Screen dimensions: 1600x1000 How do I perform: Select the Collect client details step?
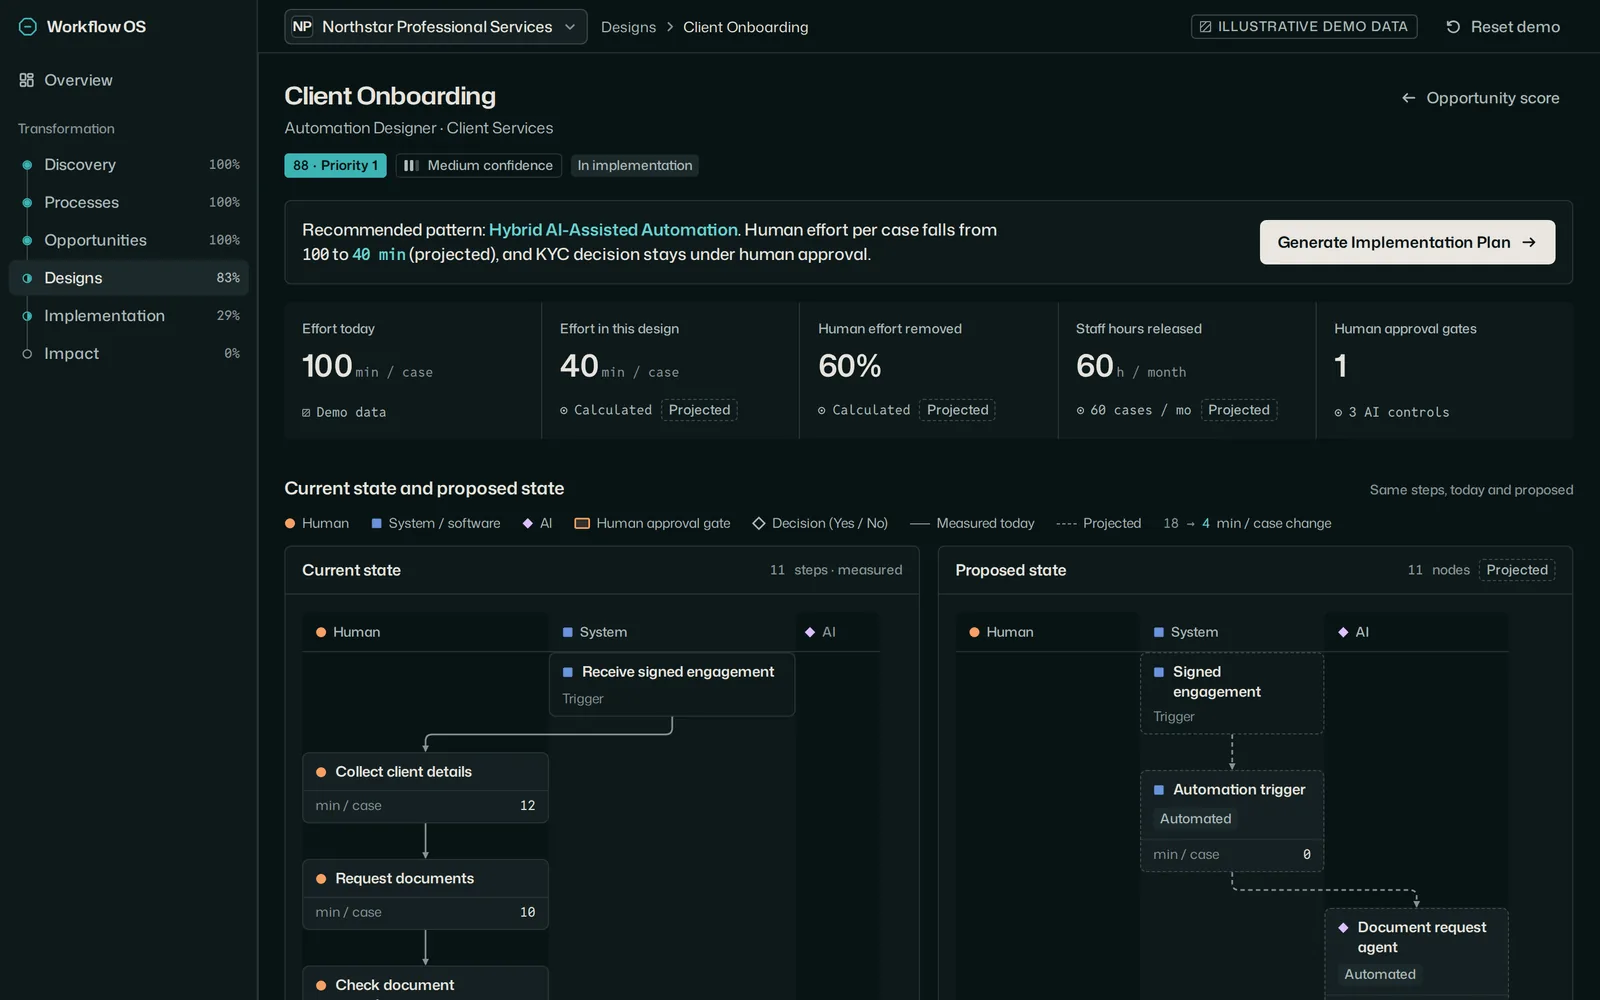(425, 788)
